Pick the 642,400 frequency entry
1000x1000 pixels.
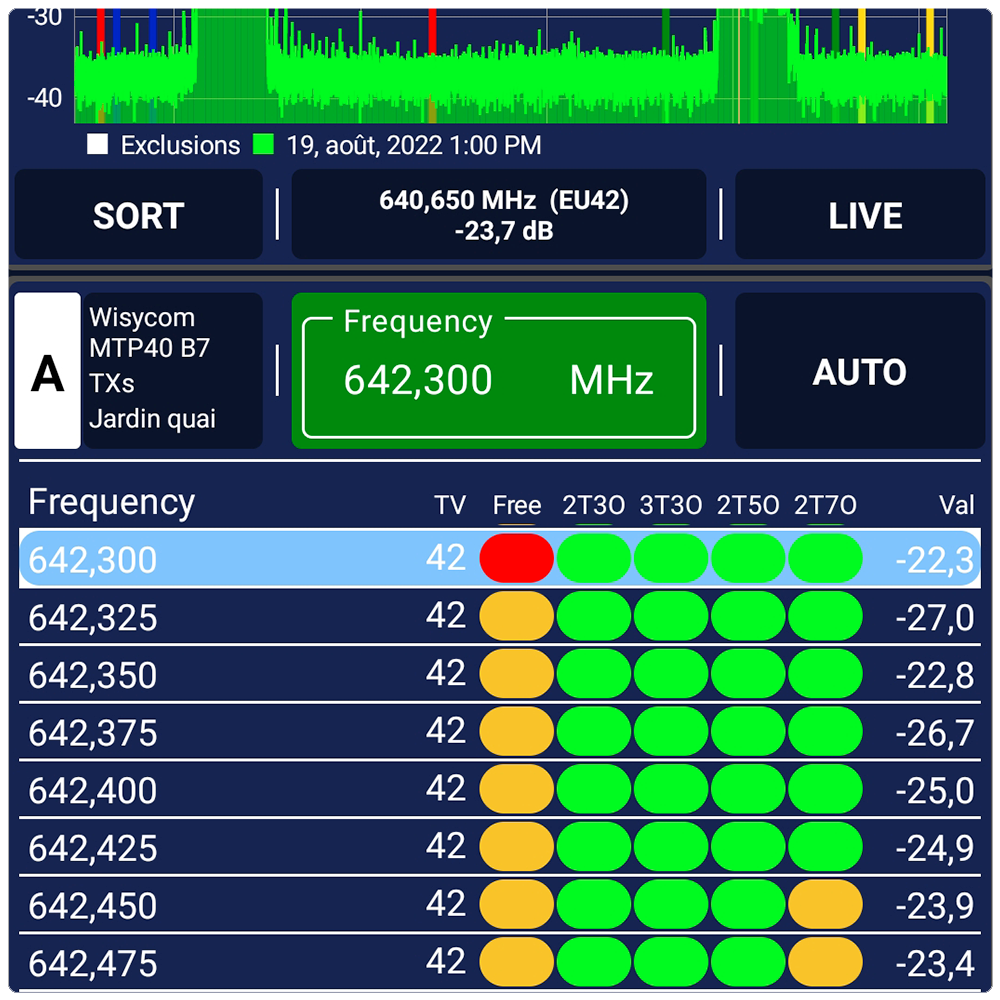click(500, 790)
